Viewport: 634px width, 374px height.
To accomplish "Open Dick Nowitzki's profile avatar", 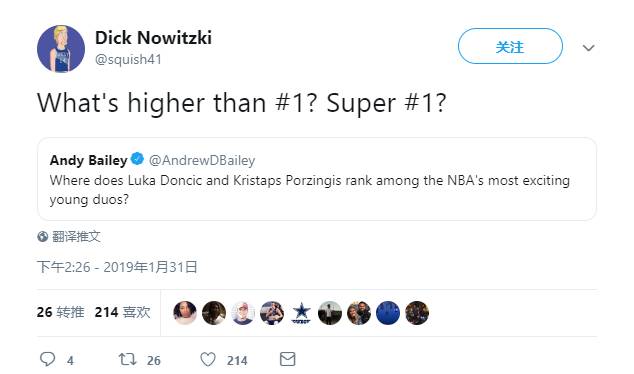I will 61,49.
